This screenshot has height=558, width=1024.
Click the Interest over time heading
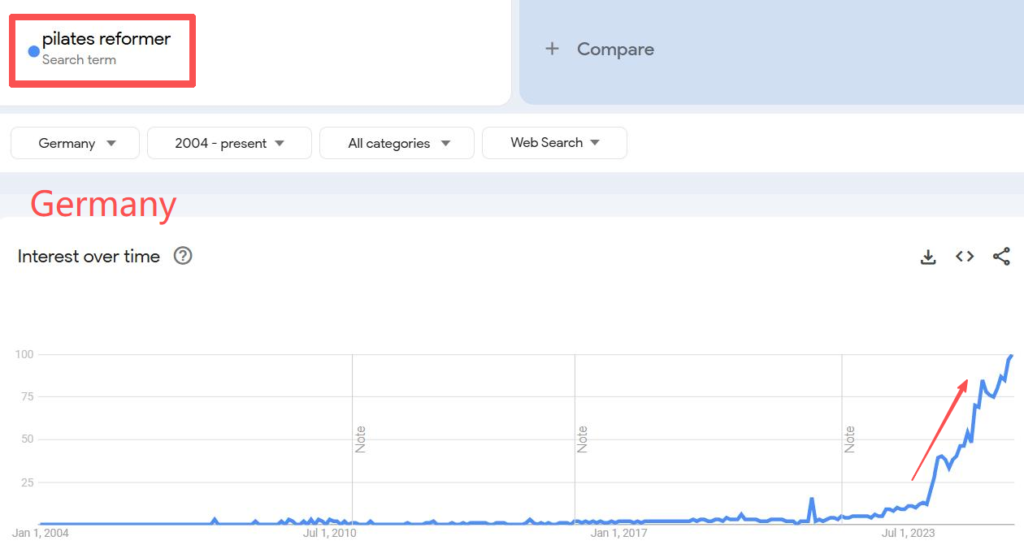point(89,256)
